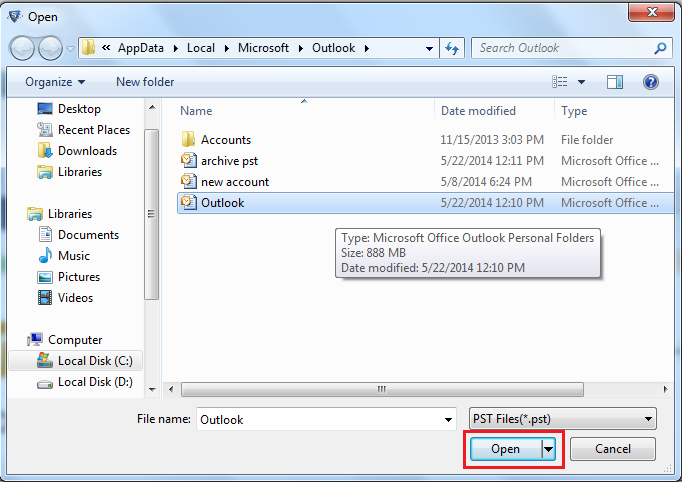The width and height of the screenshot is (682, 482).
Task: Click the 11/15/2013 3:03 PM date cell
Action: 491,140
